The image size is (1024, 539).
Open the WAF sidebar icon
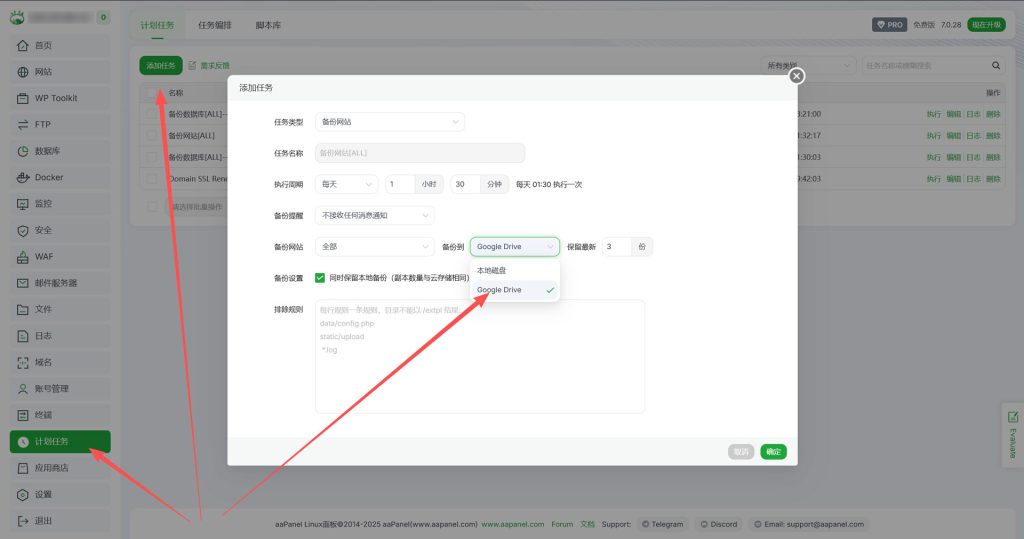23,256
